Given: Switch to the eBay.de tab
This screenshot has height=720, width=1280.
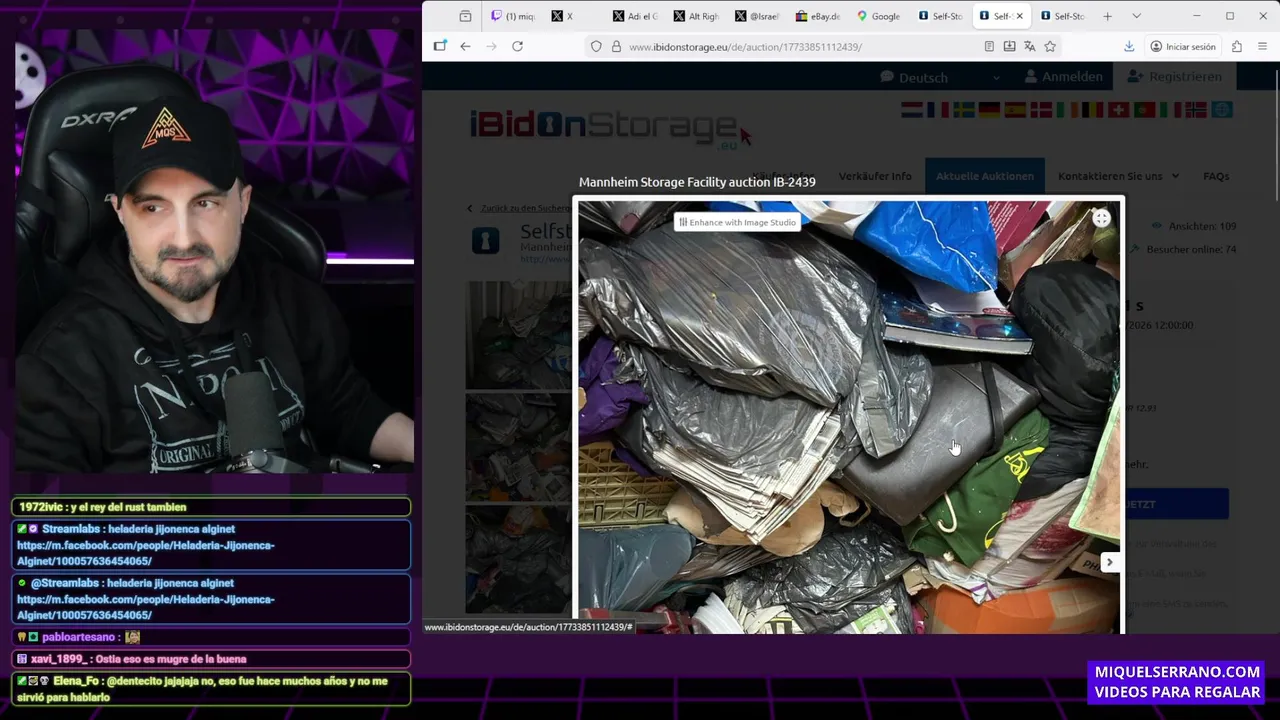Looking at the screenshot, I should tap(818, 16).
